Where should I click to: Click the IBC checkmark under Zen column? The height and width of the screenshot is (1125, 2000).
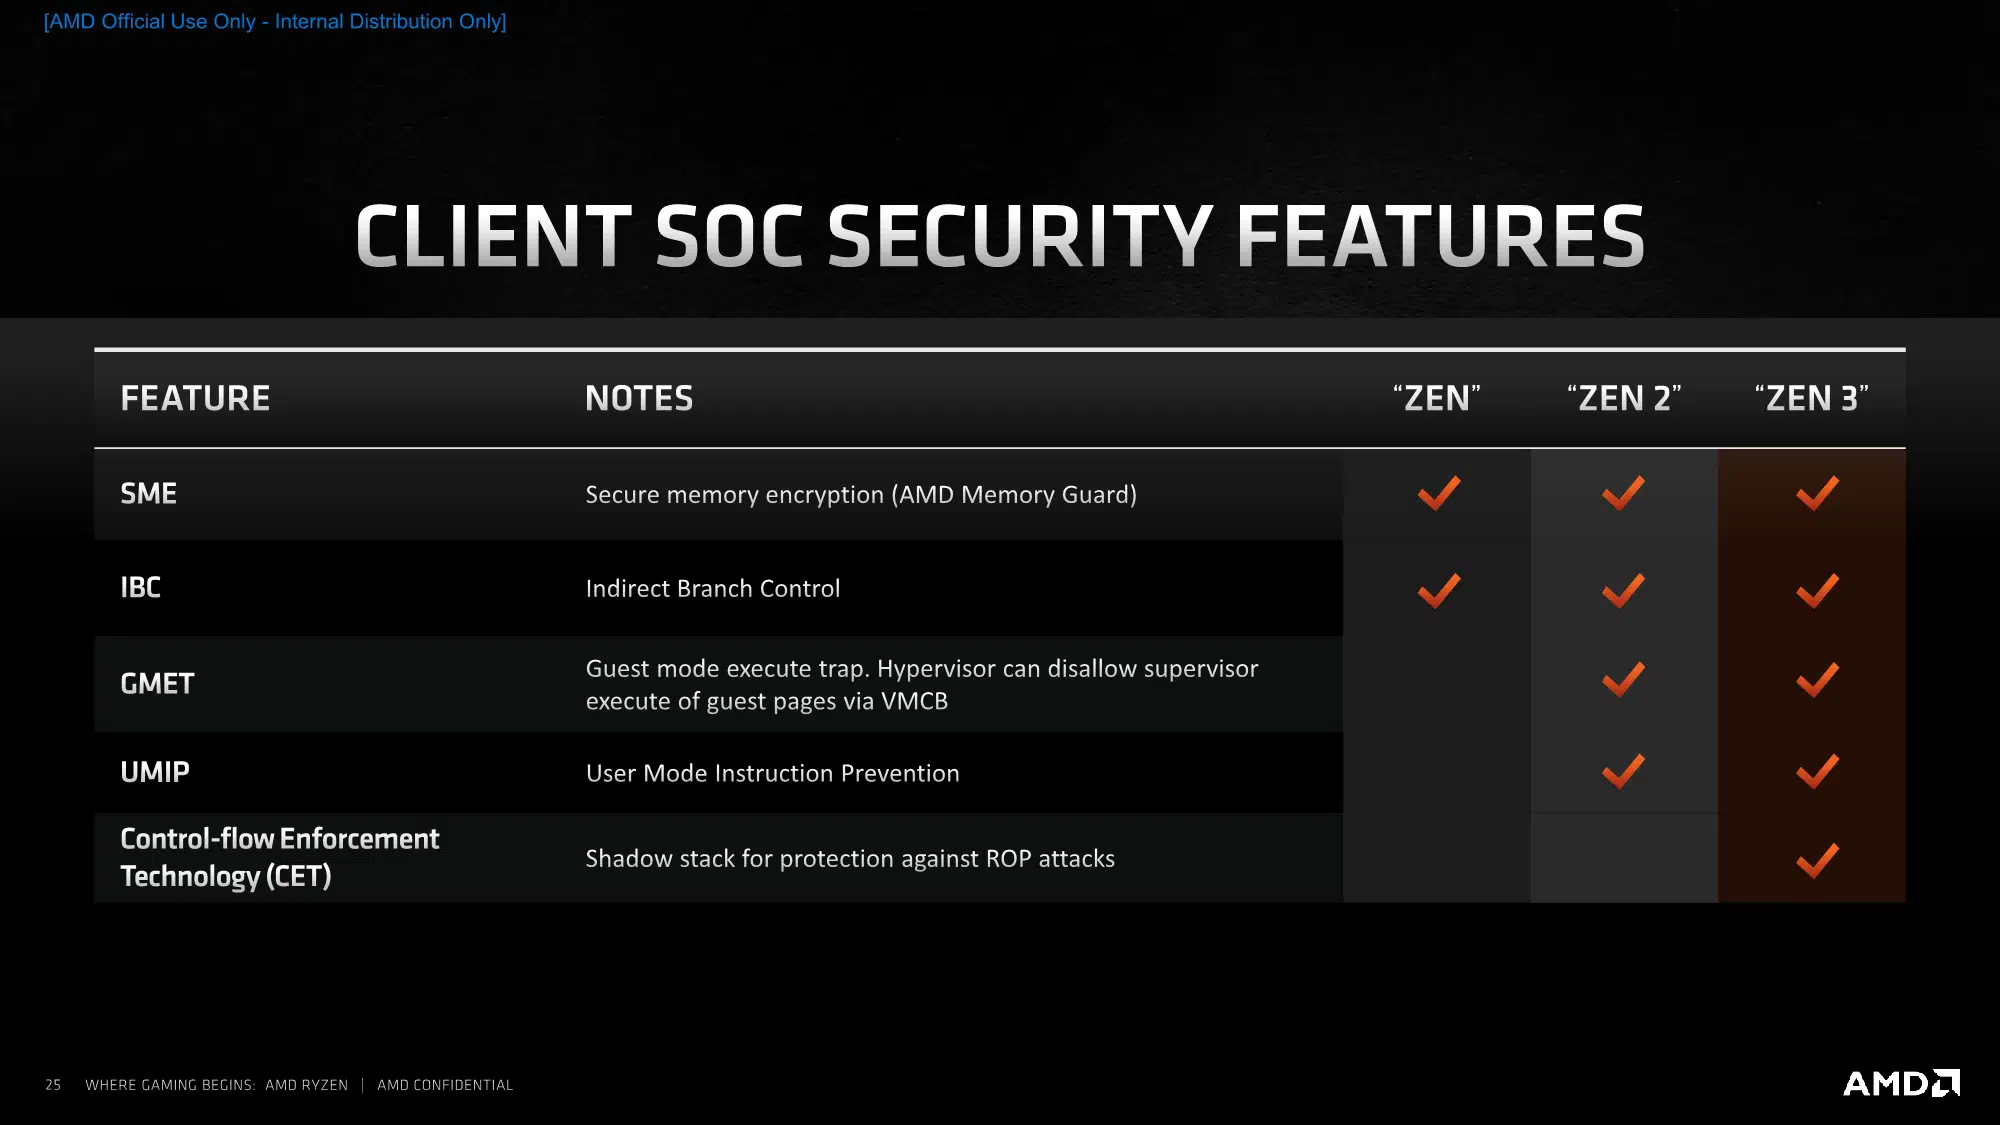click(1439, 590)
